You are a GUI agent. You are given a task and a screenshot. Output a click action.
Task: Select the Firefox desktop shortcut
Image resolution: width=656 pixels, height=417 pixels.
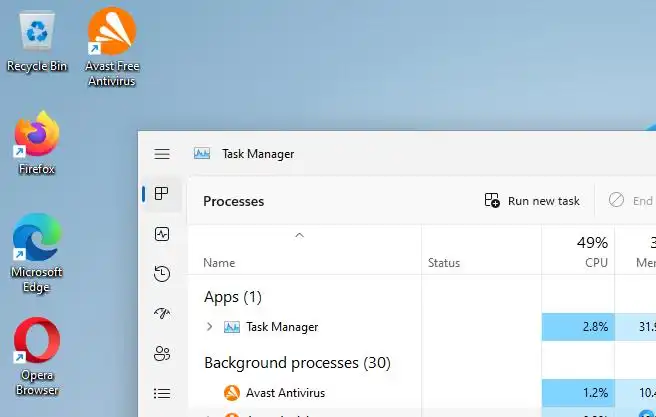37,143
